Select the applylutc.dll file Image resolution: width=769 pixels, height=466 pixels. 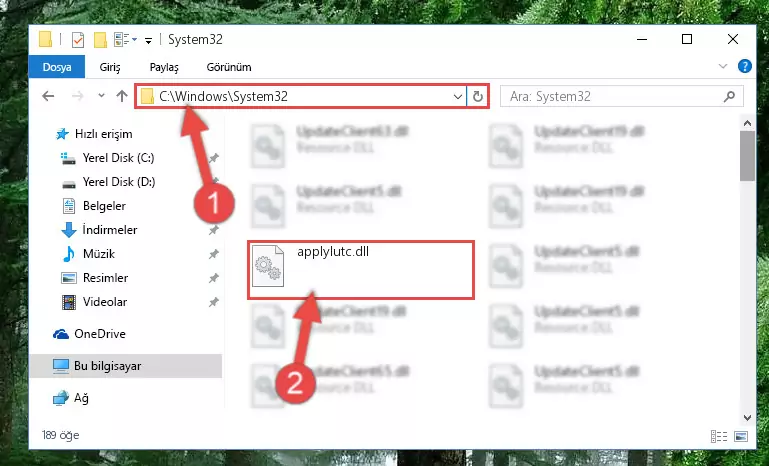click(360, 269)
